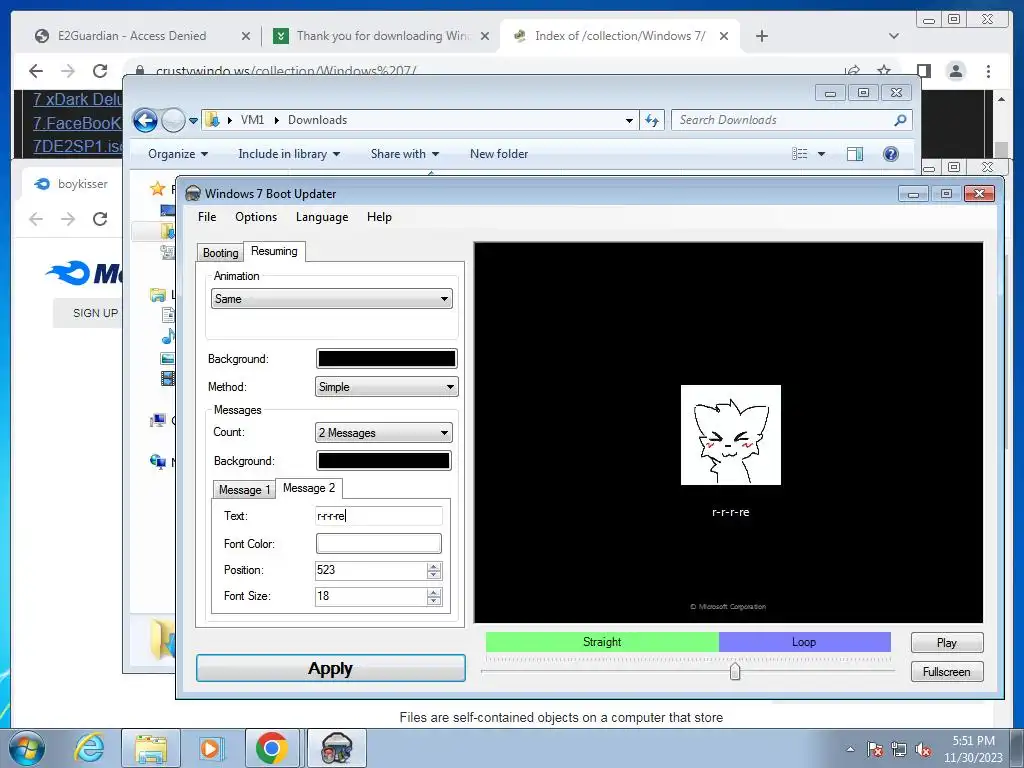Screen dimensions: 1024x768
Task: Open the Method dropdown set to Simple
Action: tap(386, 387)
